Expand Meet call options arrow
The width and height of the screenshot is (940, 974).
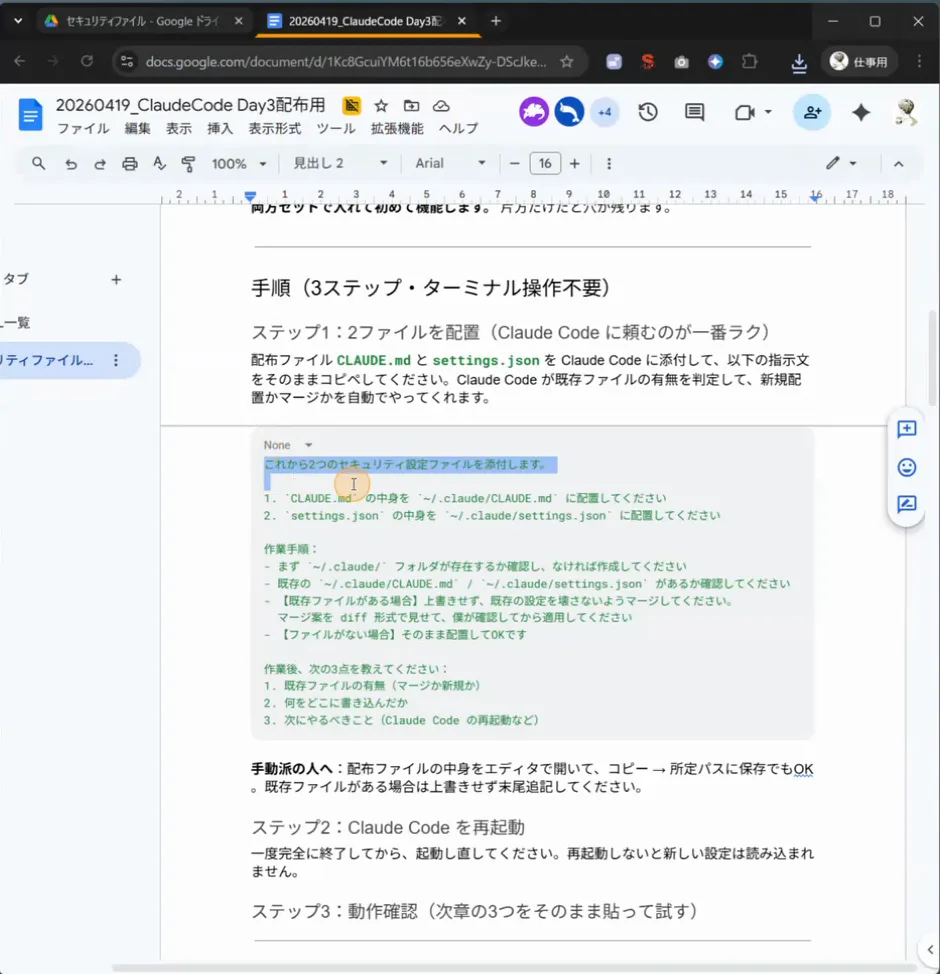pyautogui.click(x=768, y=112)
